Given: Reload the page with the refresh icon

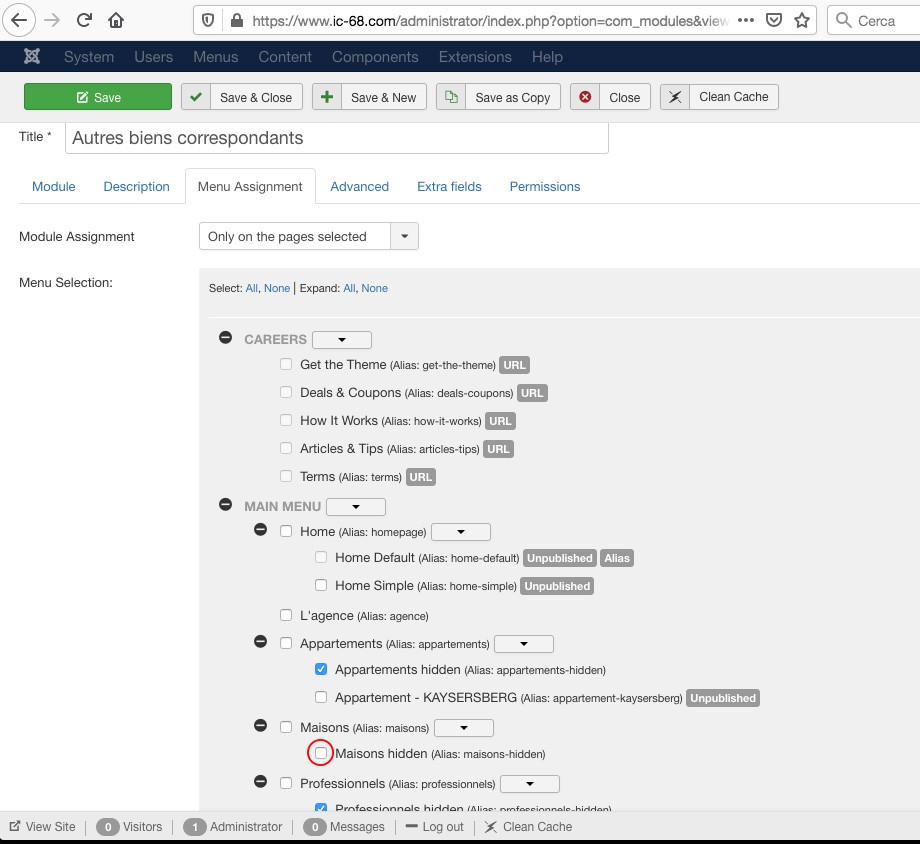Looking at the screenshot, I should point(84,21).
